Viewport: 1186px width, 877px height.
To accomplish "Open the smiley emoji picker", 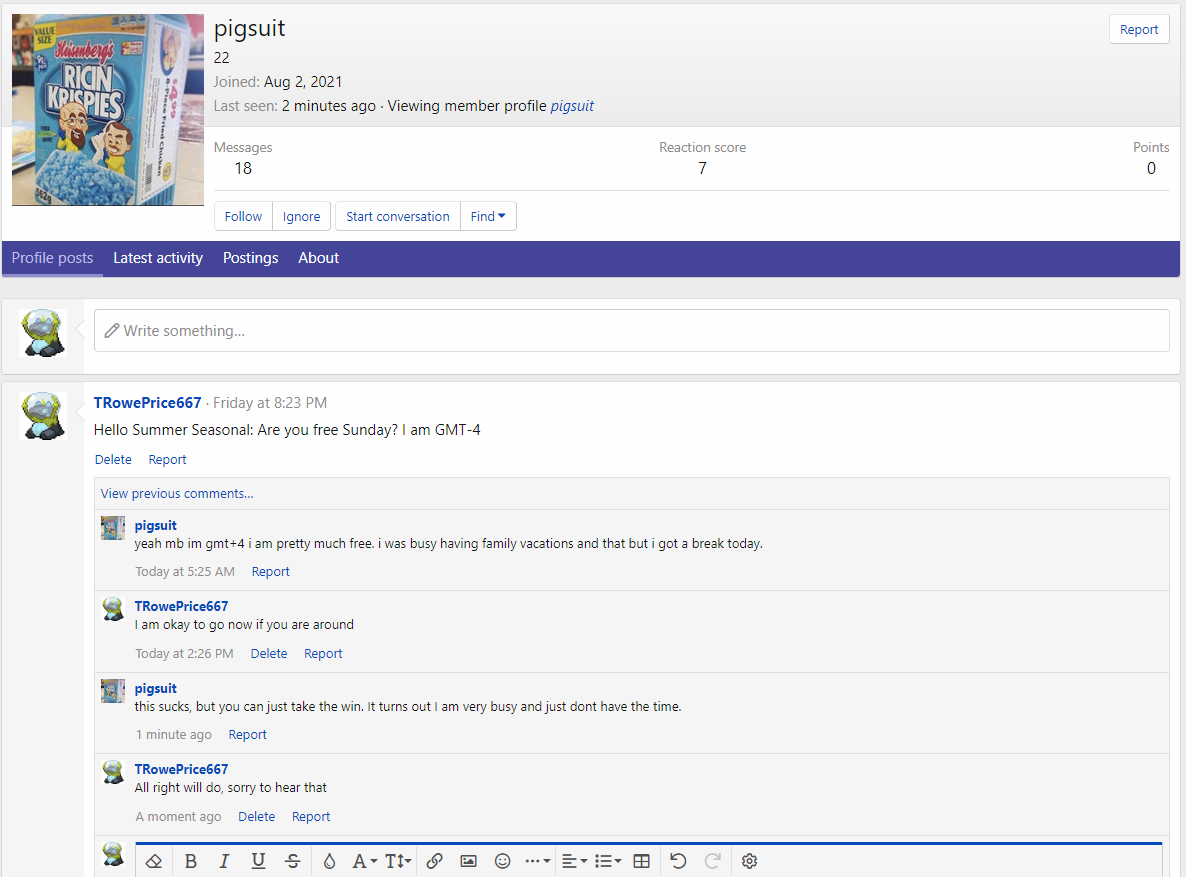I will point(503,861).
